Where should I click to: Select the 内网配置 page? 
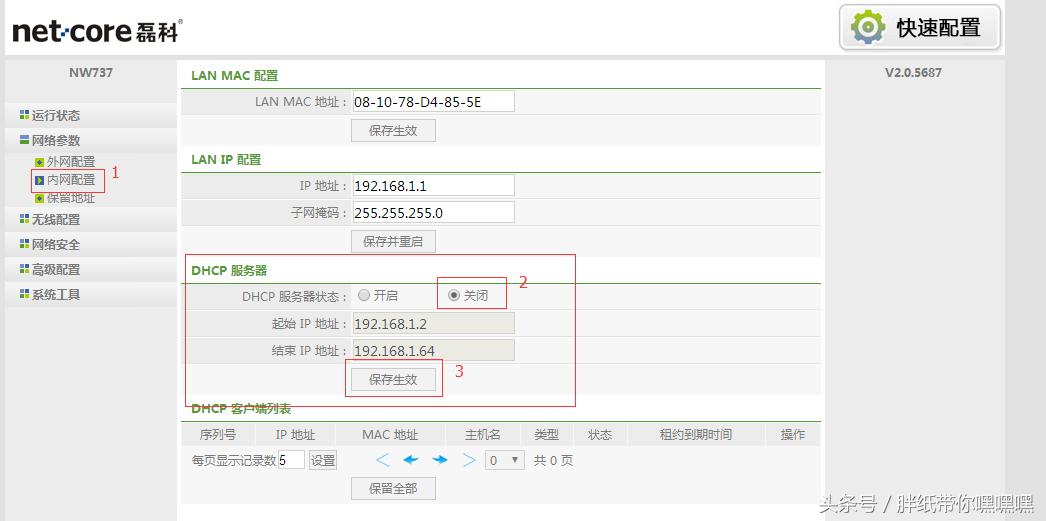(71, 180)
